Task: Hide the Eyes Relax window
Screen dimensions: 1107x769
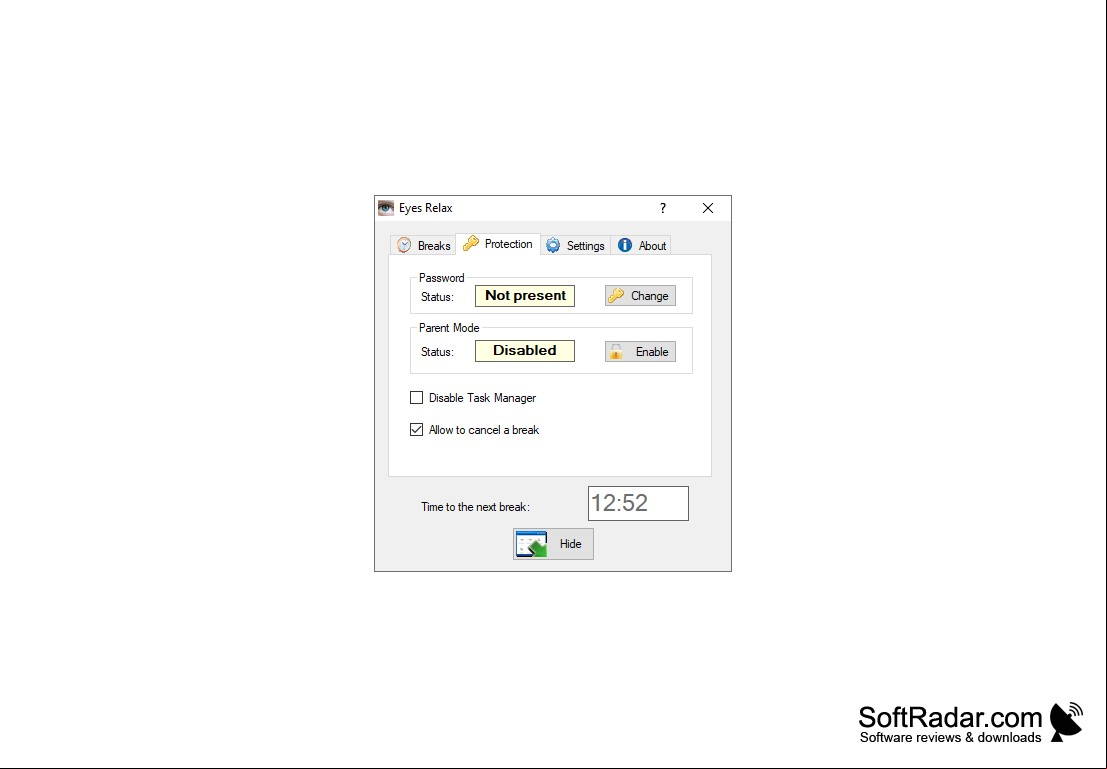Action: [x=554, y=544]
